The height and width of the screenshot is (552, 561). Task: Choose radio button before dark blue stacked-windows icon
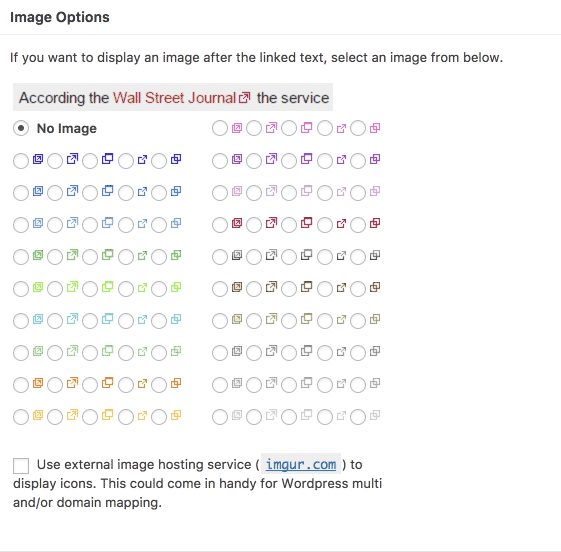coord(21,161)
